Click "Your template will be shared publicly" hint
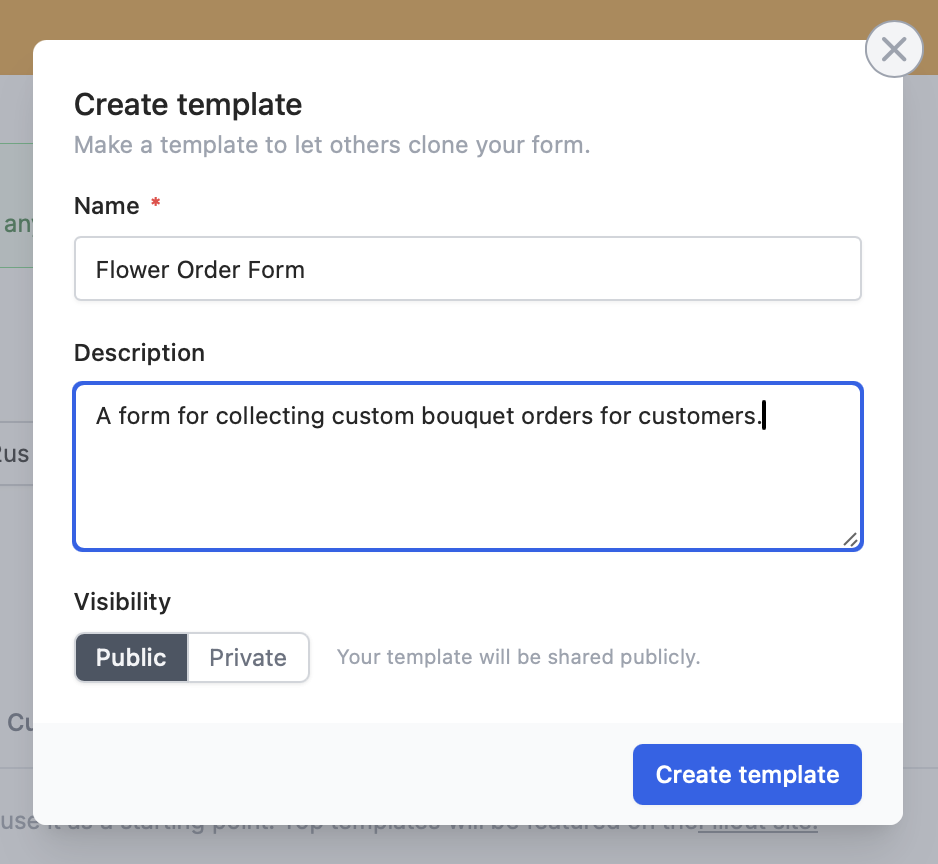This screenshot has width=938, height=864. pos(519,657)
